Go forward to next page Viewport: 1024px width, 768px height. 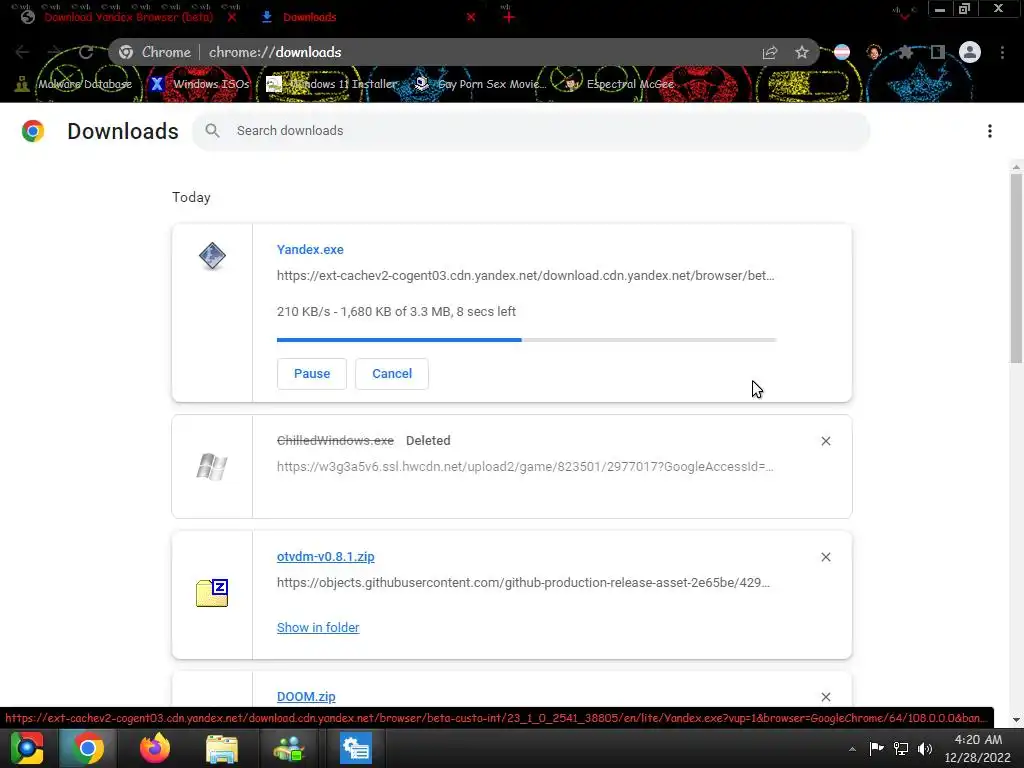point(54,52)
